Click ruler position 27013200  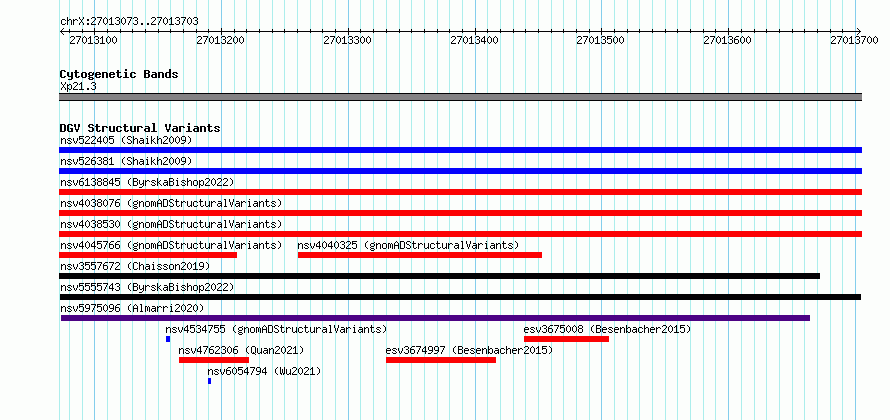[220, 40]
